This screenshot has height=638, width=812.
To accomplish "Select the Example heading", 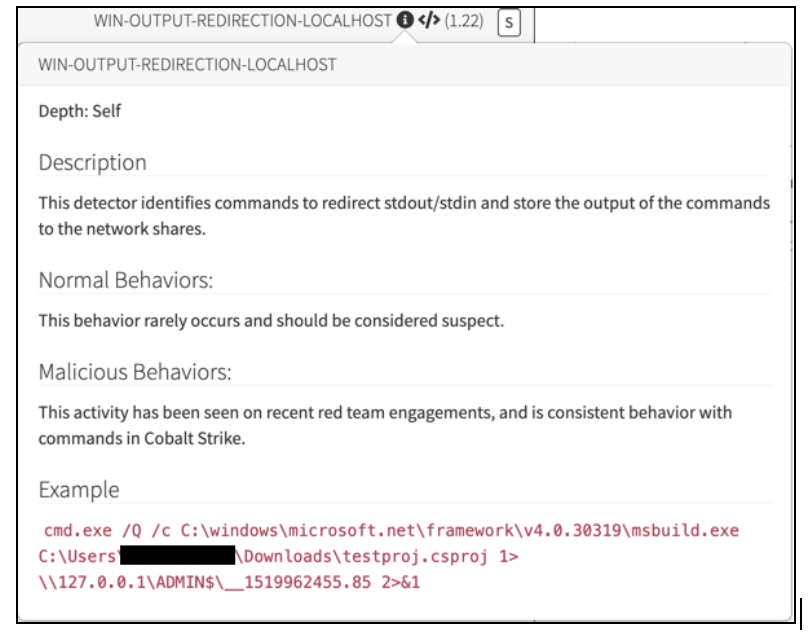I will 78,490.
